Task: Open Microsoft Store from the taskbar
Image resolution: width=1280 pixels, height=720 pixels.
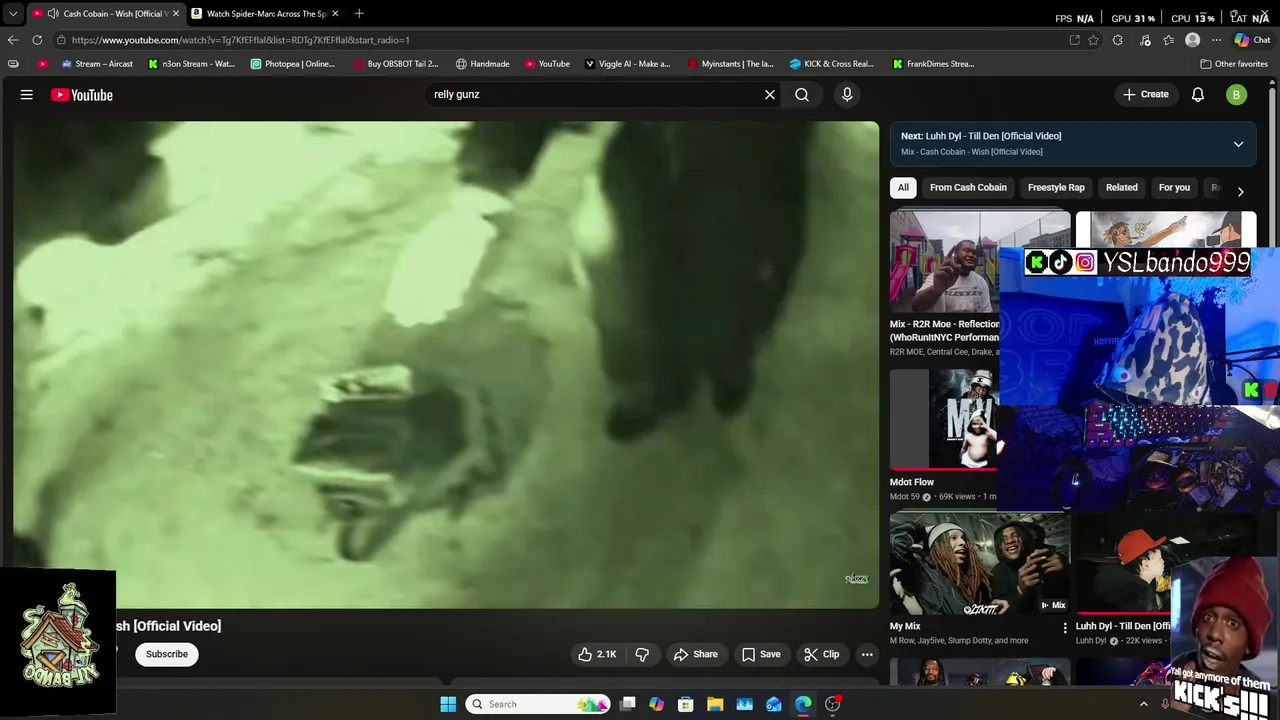Action: tap(686, 704)
